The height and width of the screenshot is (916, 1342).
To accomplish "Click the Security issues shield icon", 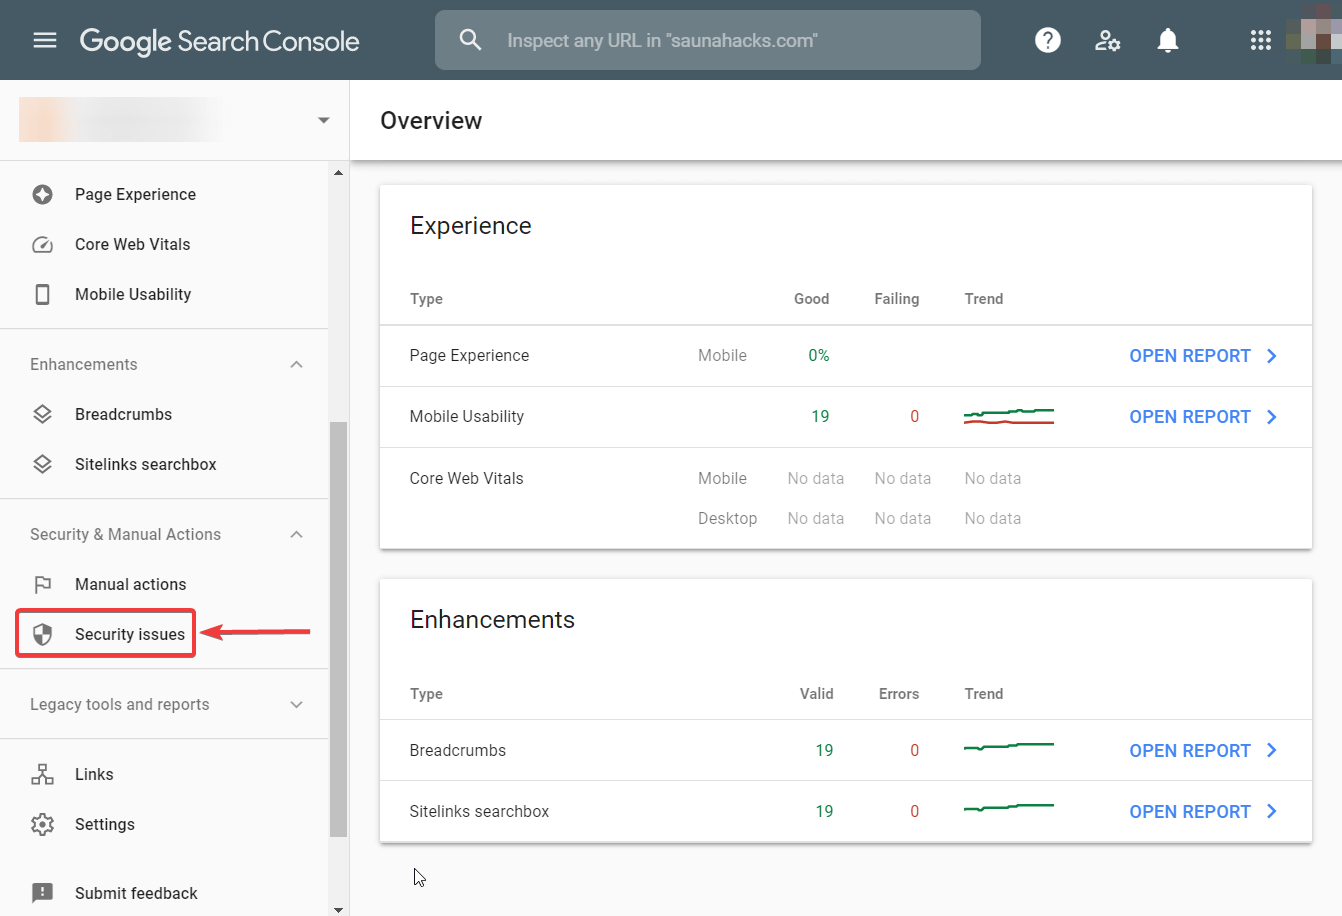I will tap(42, 633).
